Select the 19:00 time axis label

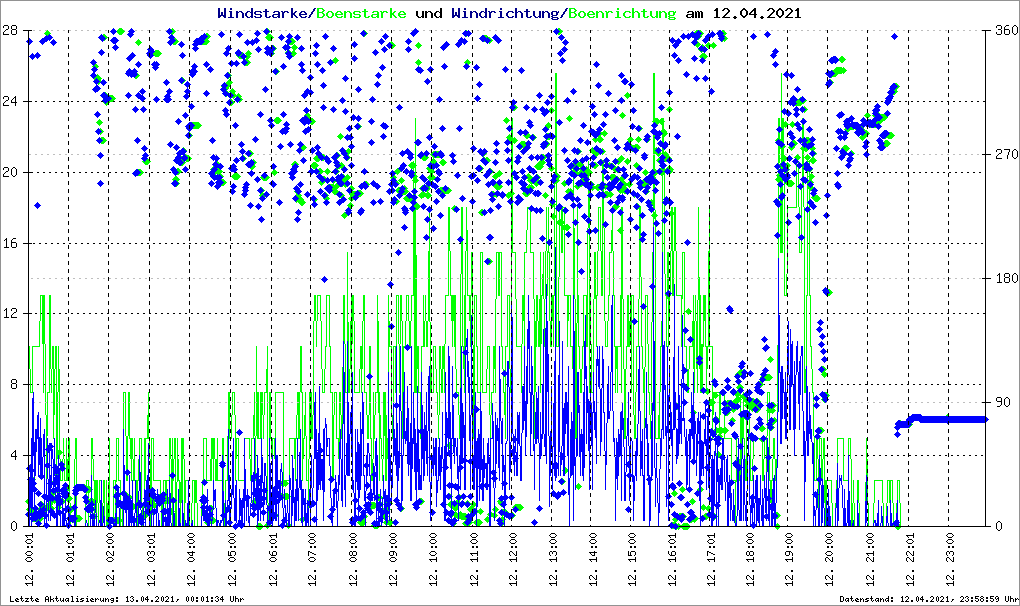(791, 565)
